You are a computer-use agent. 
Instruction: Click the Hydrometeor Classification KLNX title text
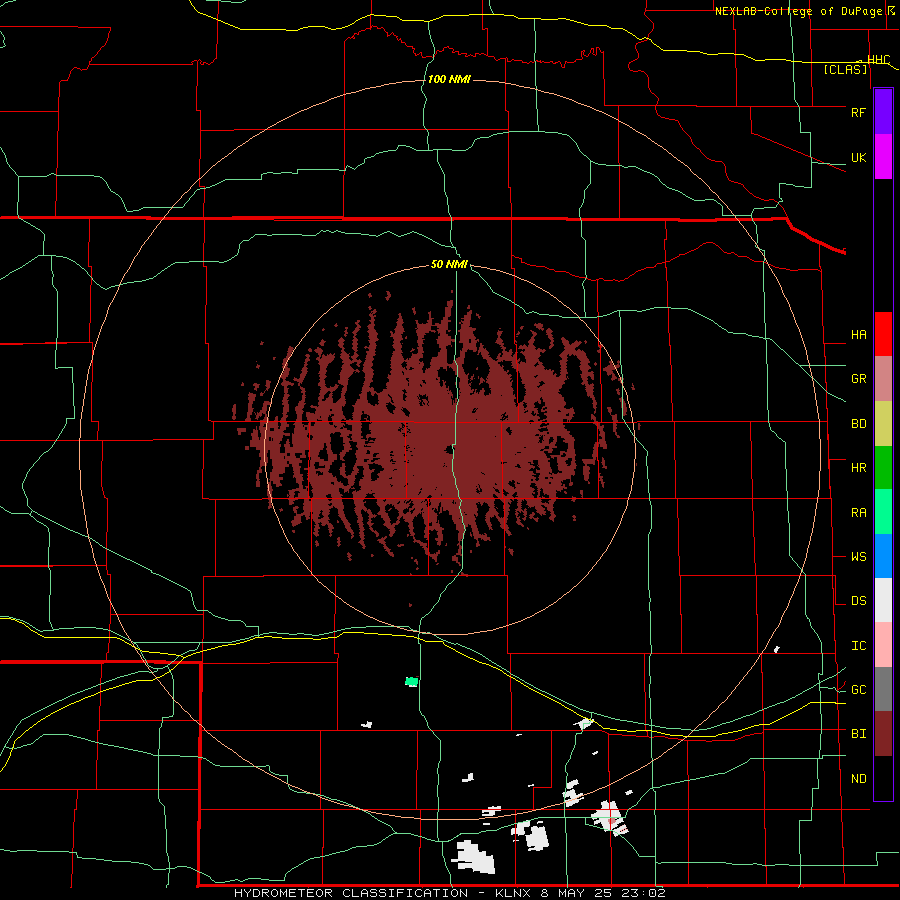click(449, 893)
